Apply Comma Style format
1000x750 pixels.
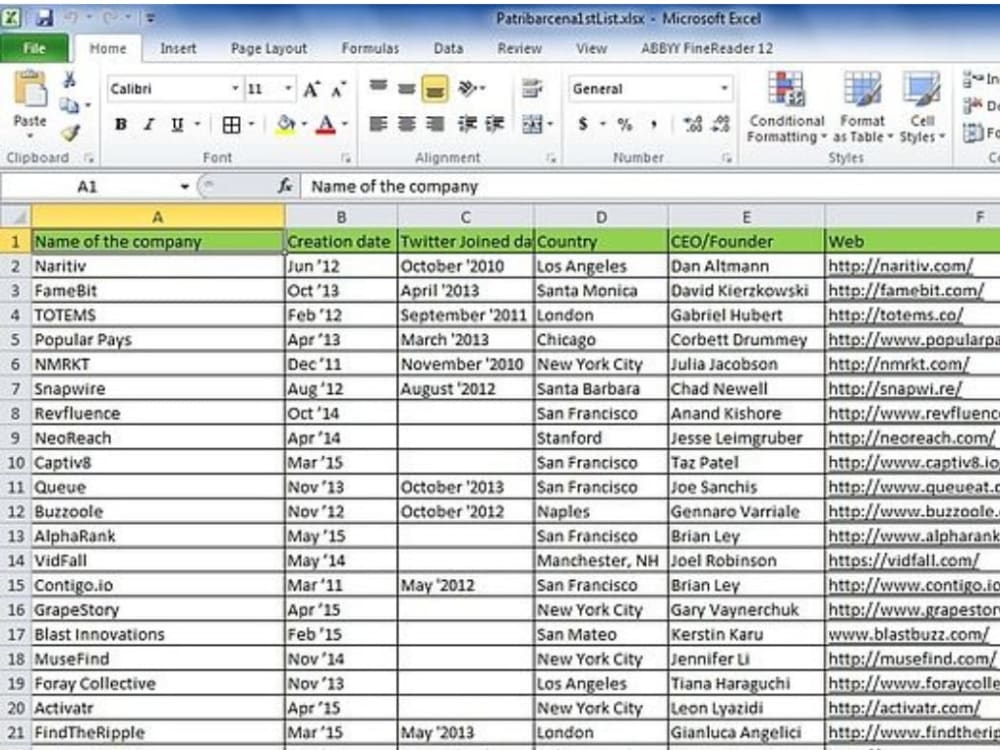pos(653,125)
